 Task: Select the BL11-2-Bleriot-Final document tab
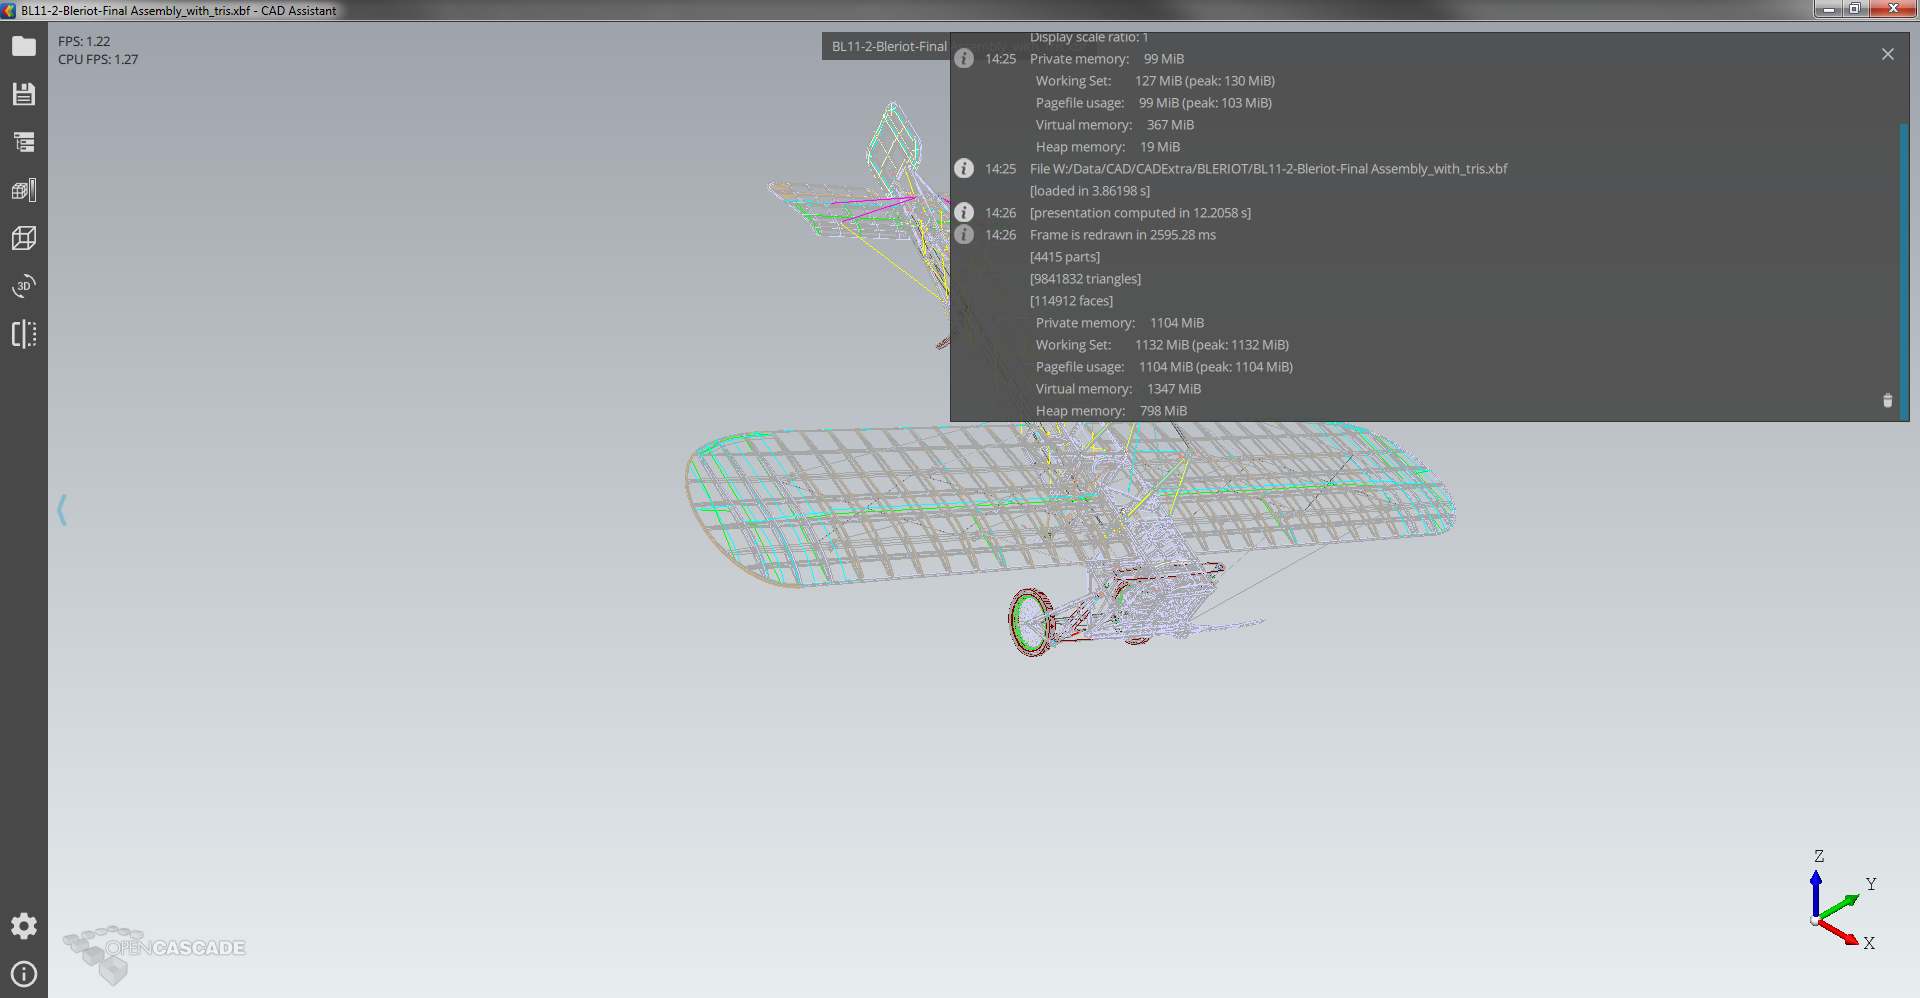[888, 47]
